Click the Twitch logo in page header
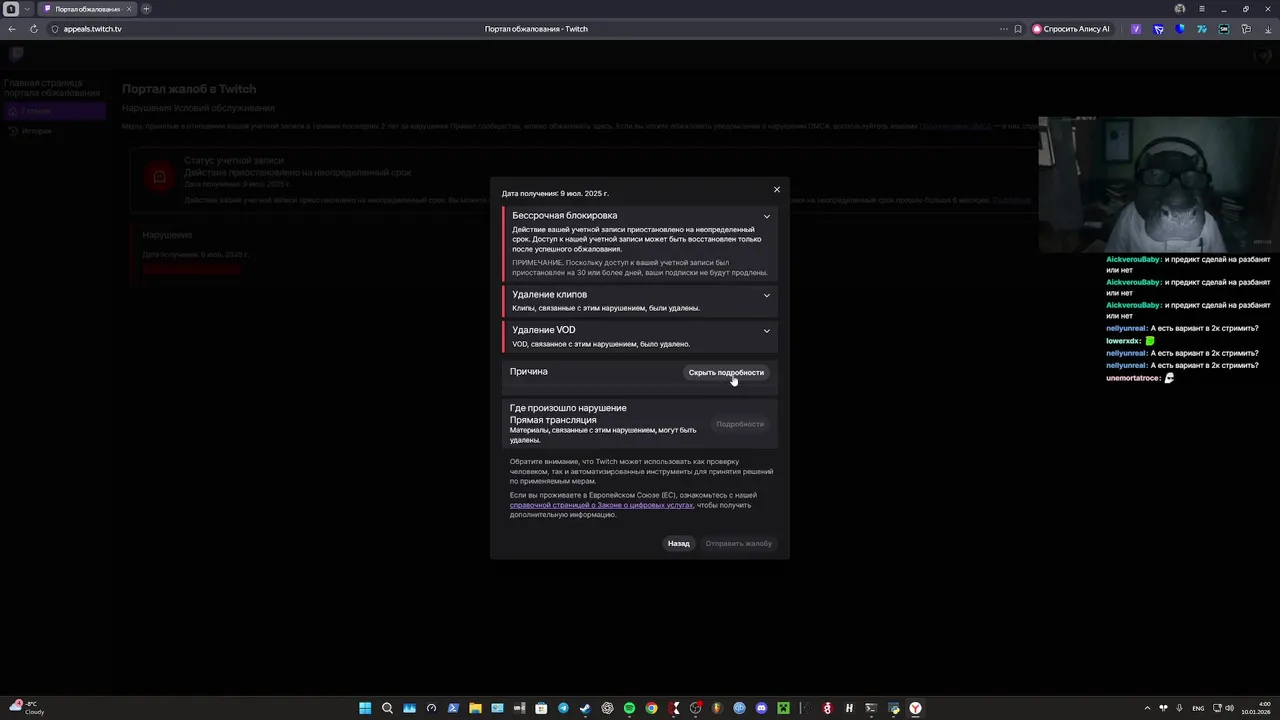The image size is (1280, 720). [16, 54]
